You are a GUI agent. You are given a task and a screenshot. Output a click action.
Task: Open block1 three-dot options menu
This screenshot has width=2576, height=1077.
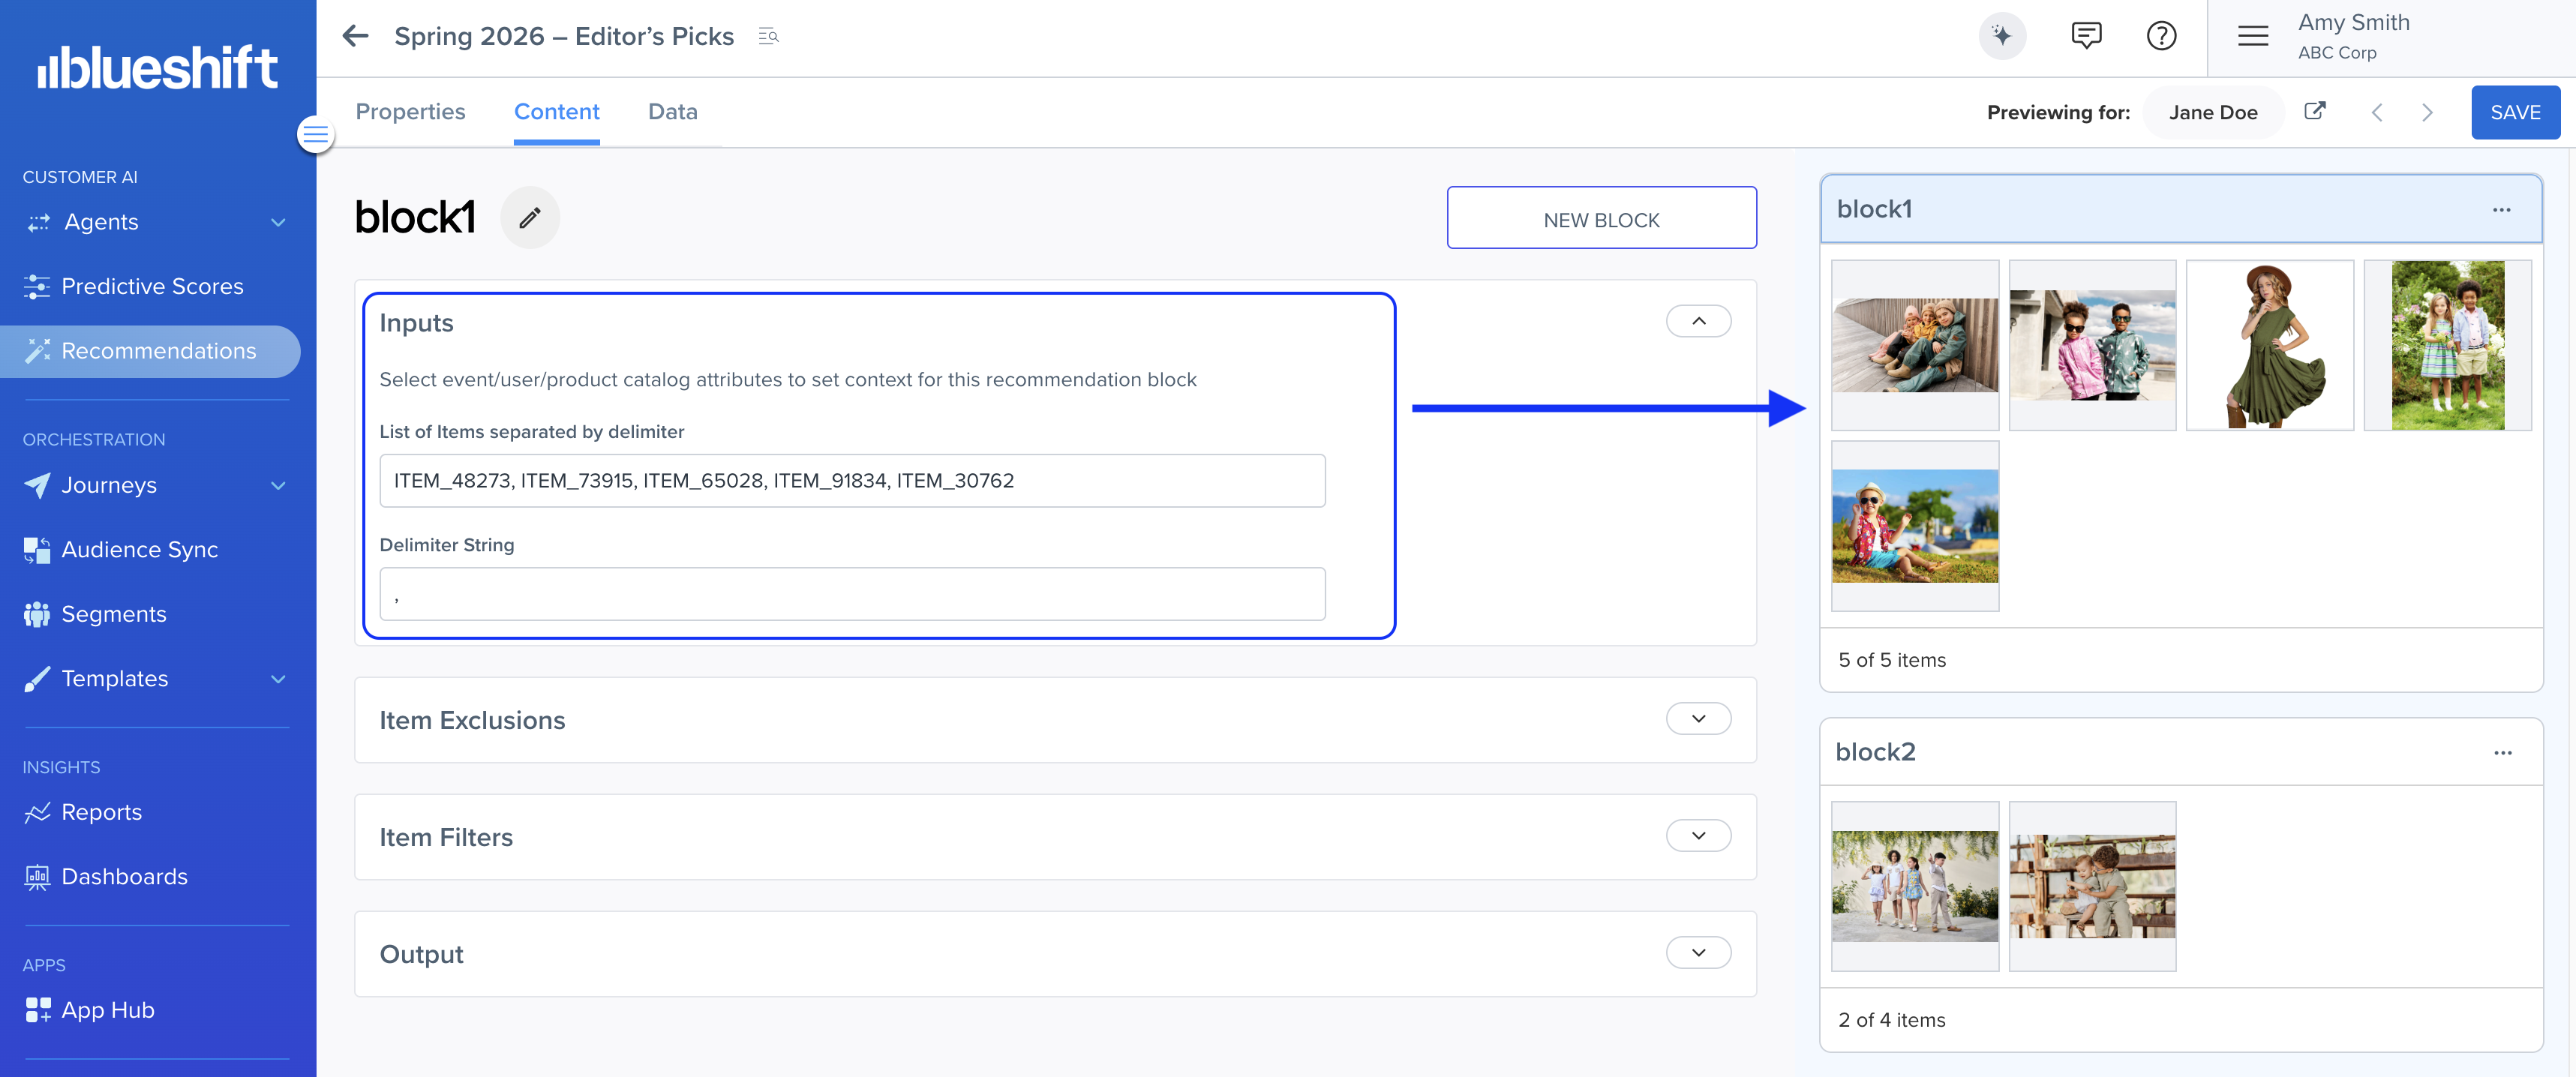click(x=2501, y=209)
